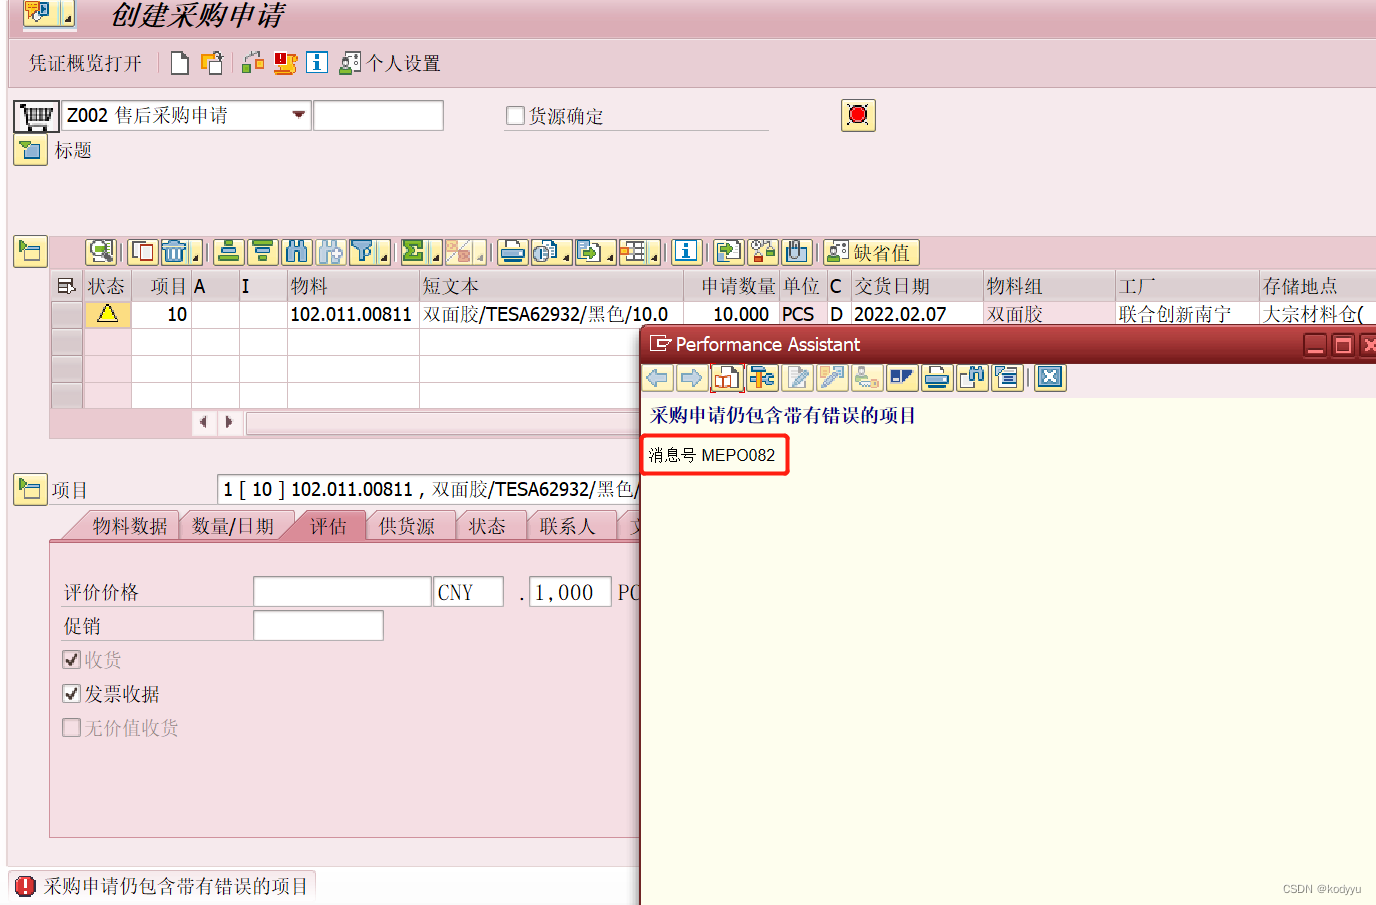
Task: Click message number text MEPO082
Action: pos(738,455)
